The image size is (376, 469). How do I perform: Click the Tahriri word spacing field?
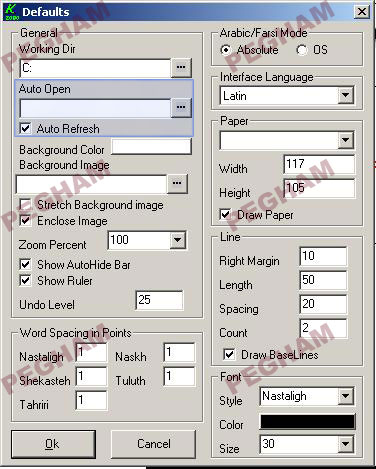tap(91, 401)
